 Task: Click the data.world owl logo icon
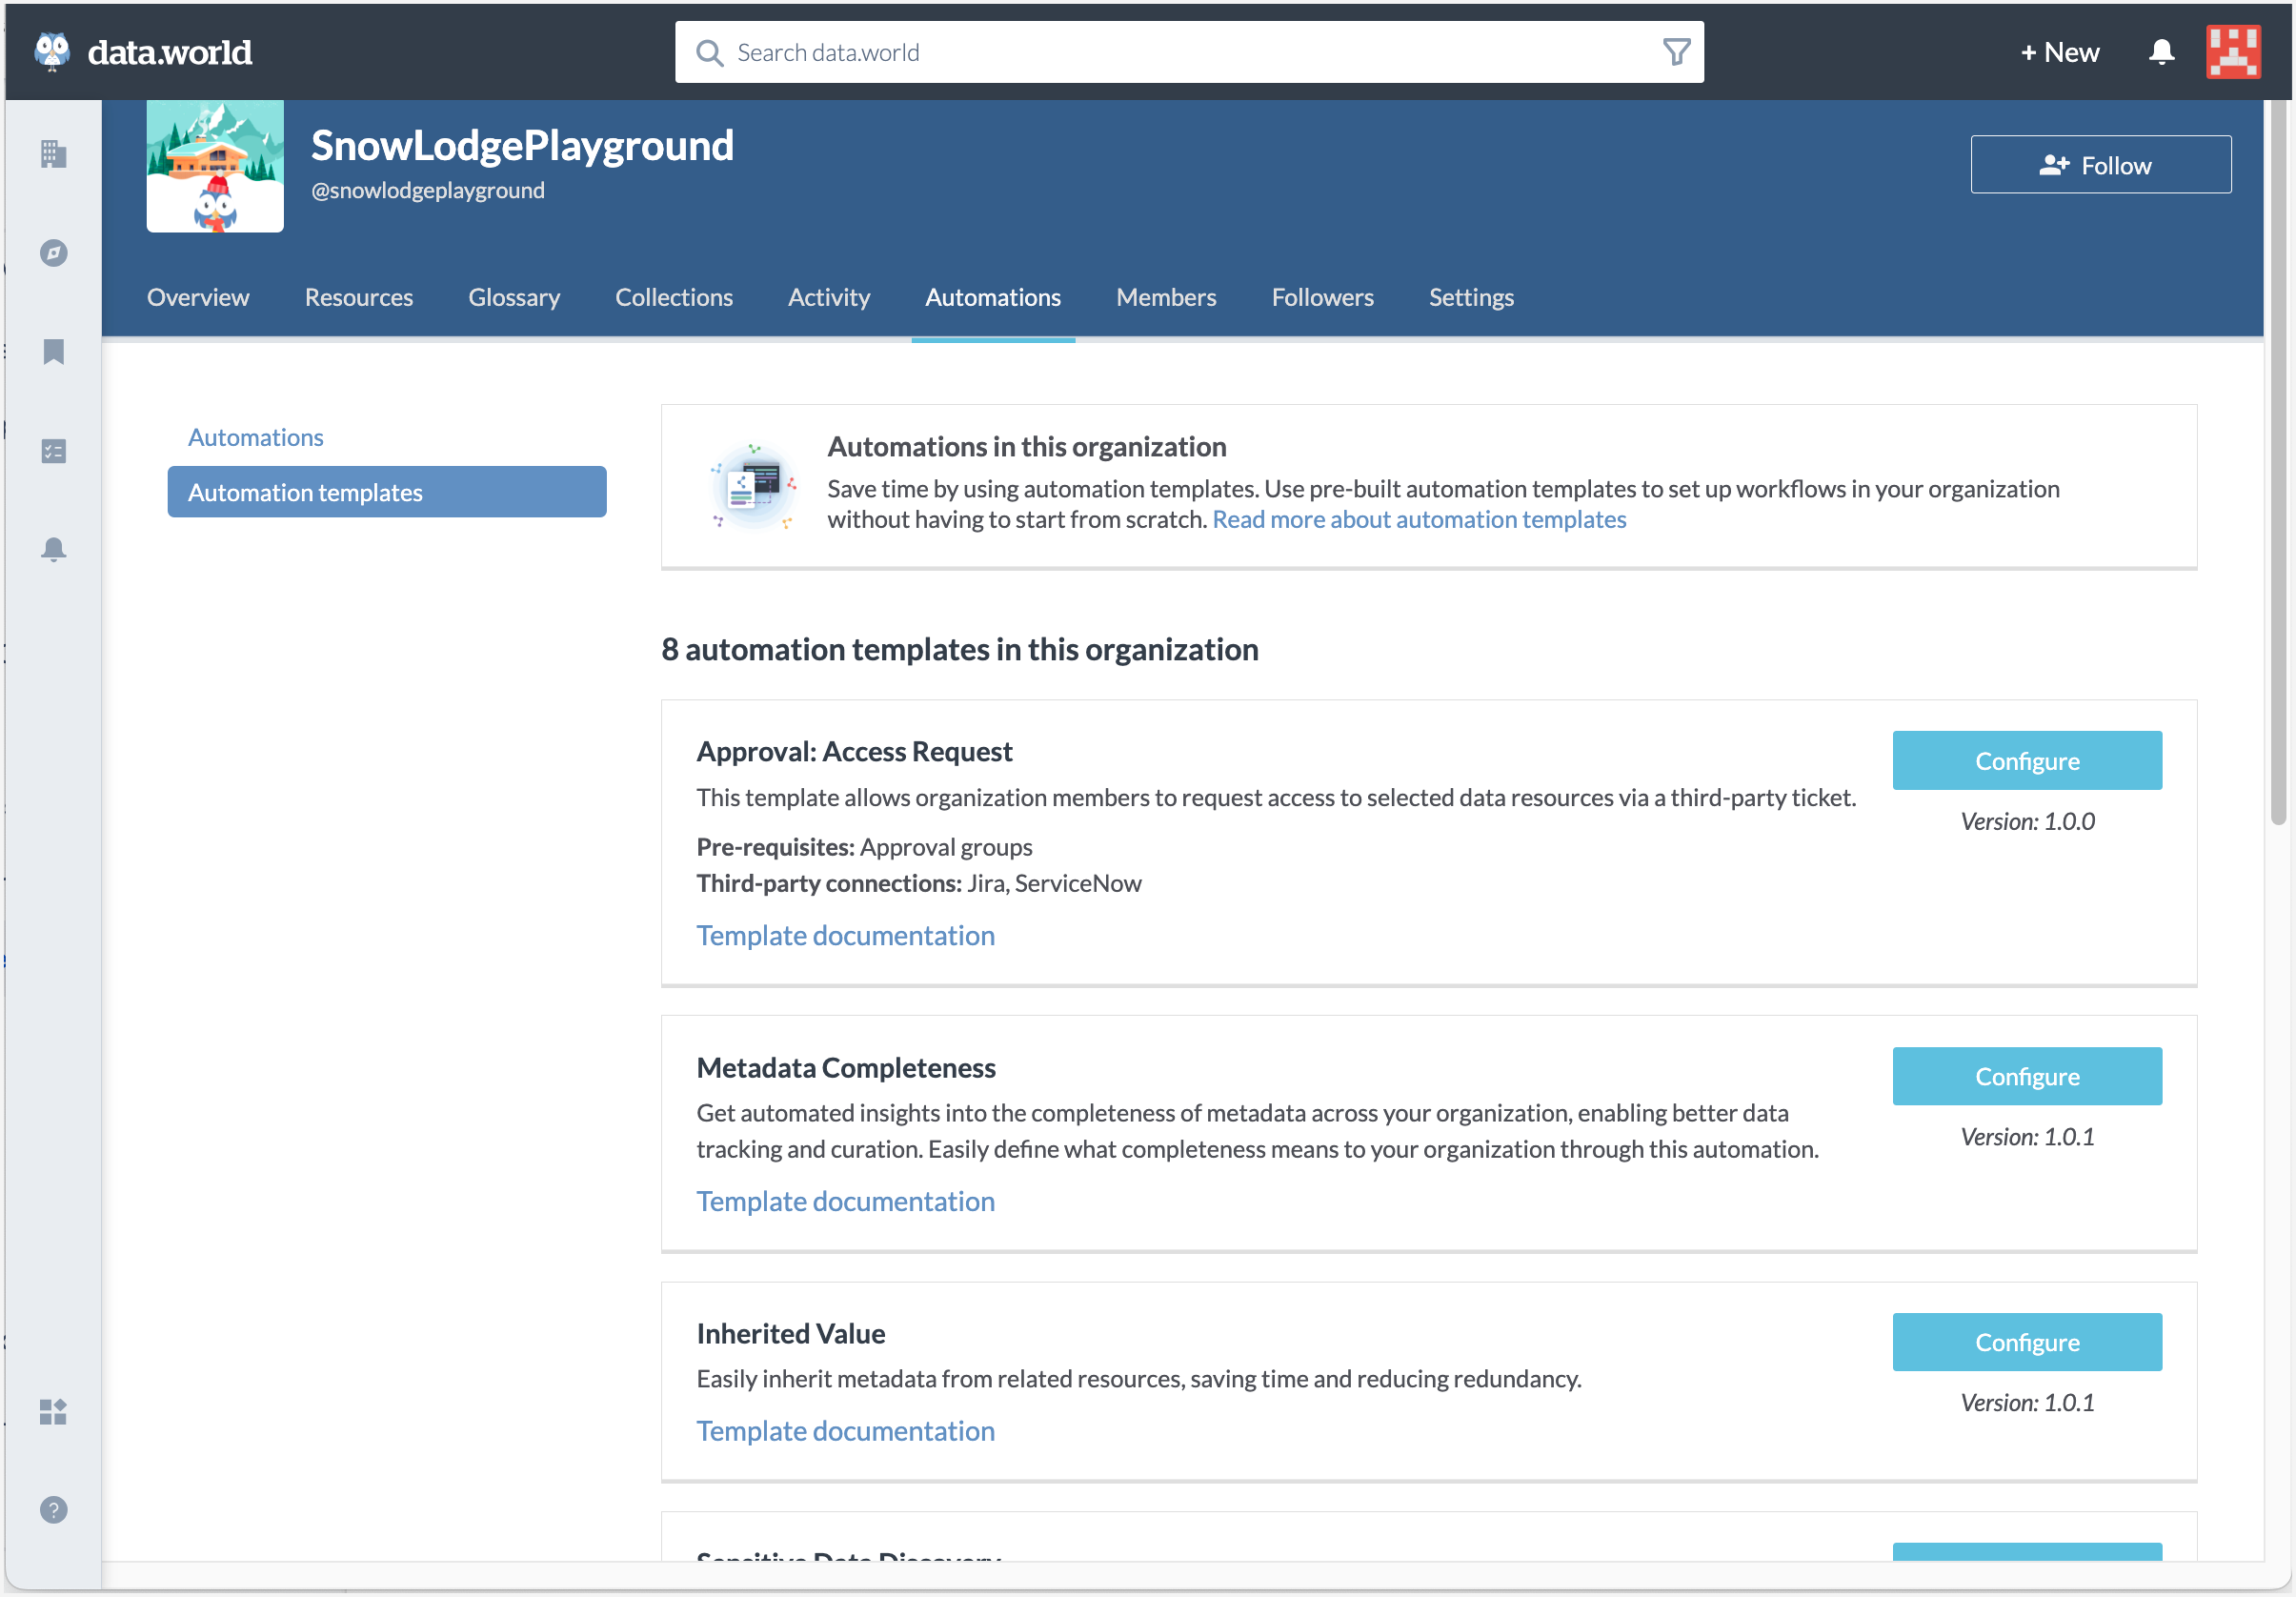point(52,49)
